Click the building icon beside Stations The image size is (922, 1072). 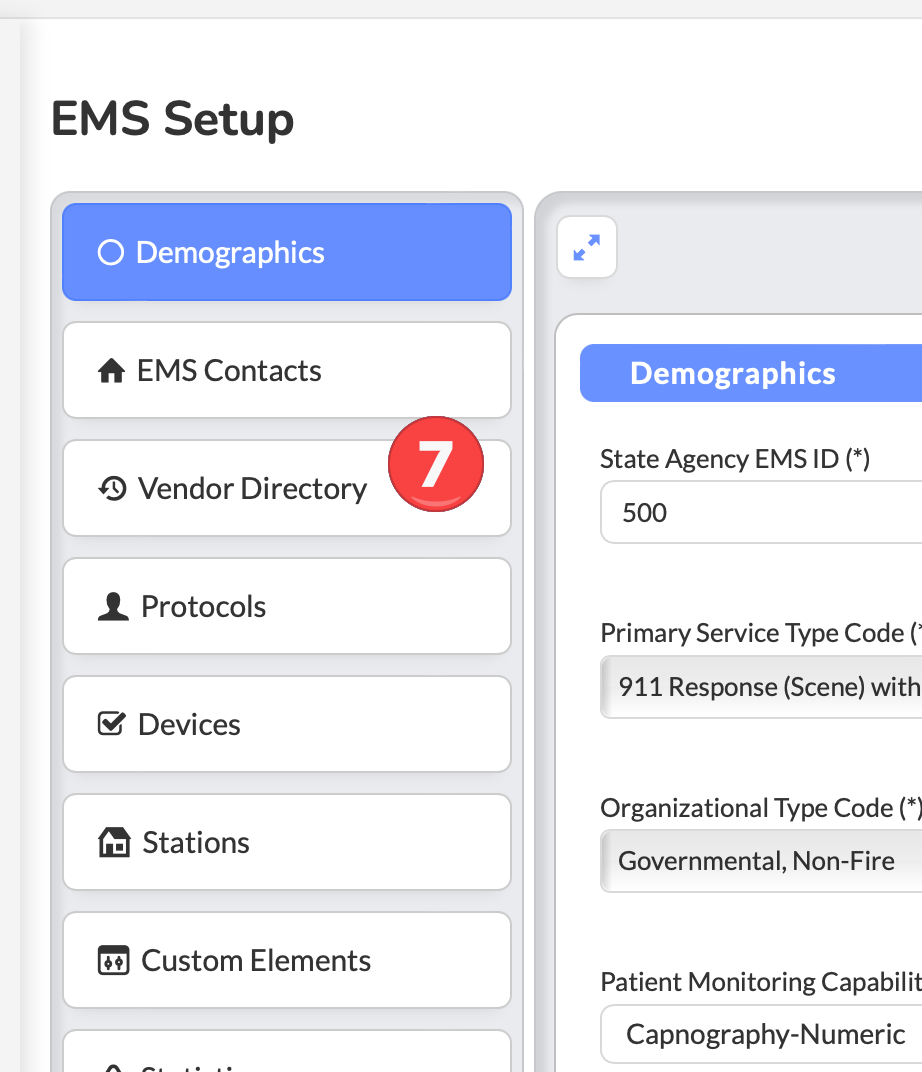click(114, 843)
